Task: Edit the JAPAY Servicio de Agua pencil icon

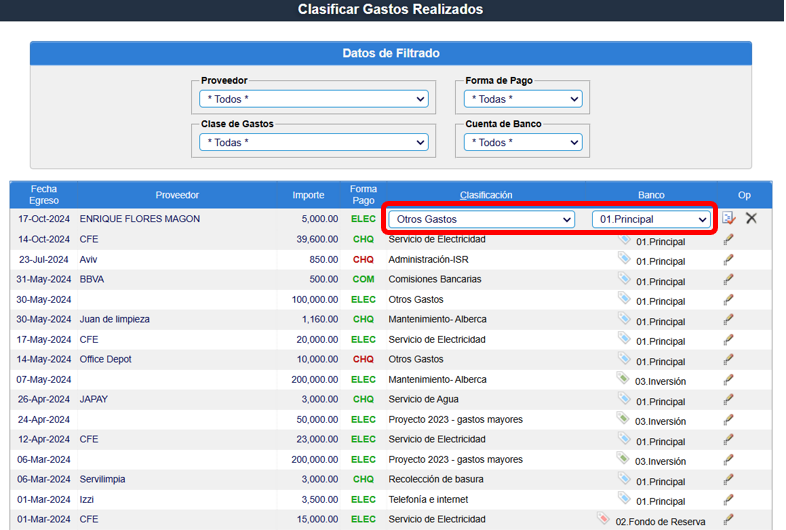Action: pos(728,400)
